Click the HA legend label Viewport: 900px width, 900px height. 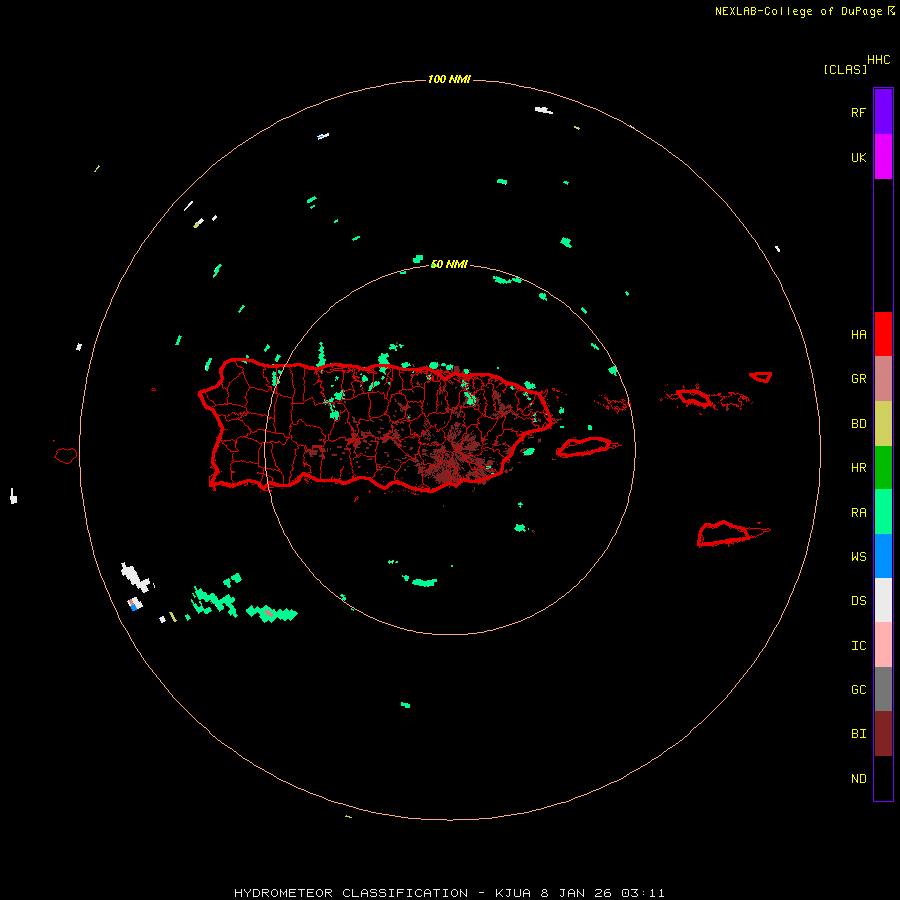point(858,335)
